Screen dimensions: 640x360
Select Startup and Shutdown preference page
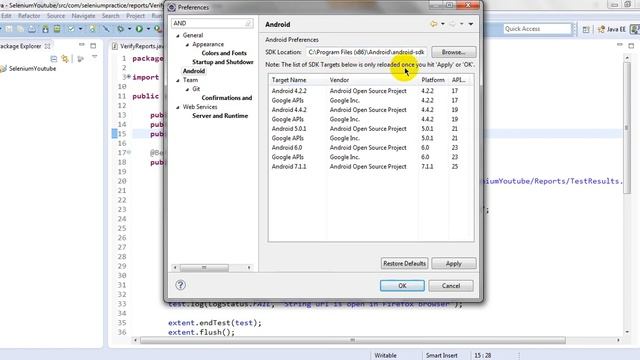pyautogui.click(x=223, y=62)
